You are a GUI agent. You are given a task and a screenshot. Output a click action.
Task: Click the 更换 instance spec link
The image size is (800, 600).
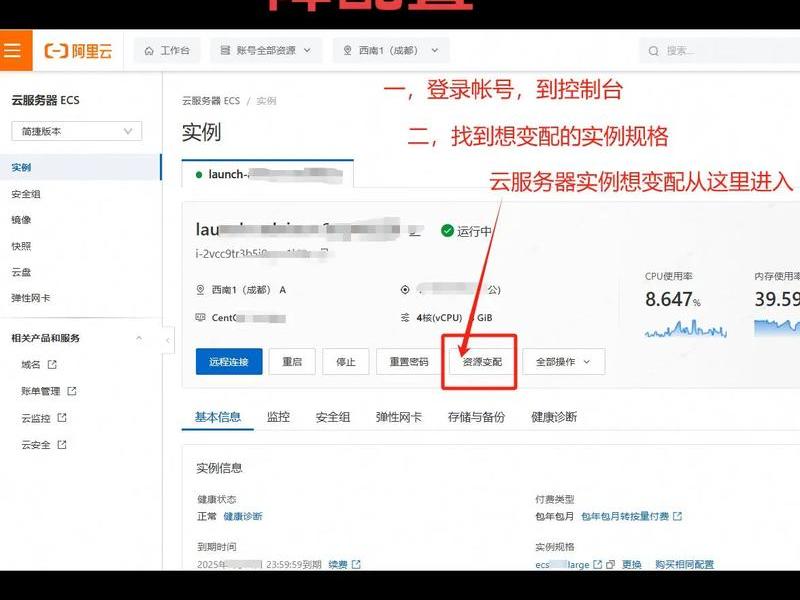click(x=632, y=564)
